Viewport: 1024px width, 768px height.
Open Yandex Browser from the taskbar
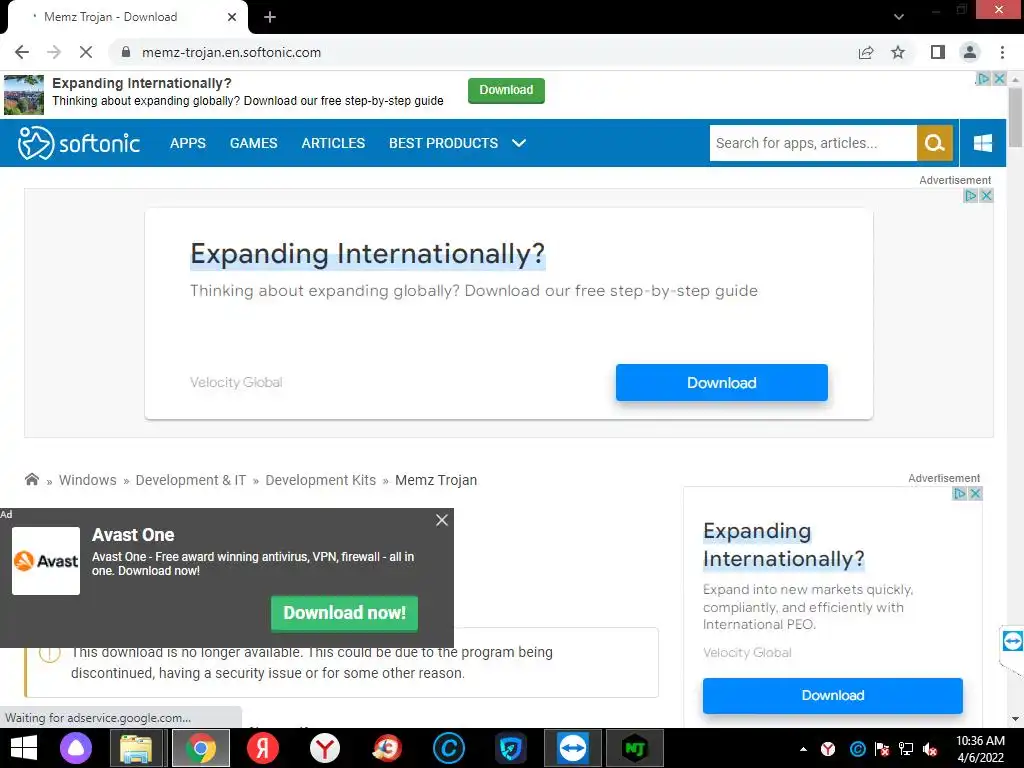pyautogui.click(x=325, y=748)
